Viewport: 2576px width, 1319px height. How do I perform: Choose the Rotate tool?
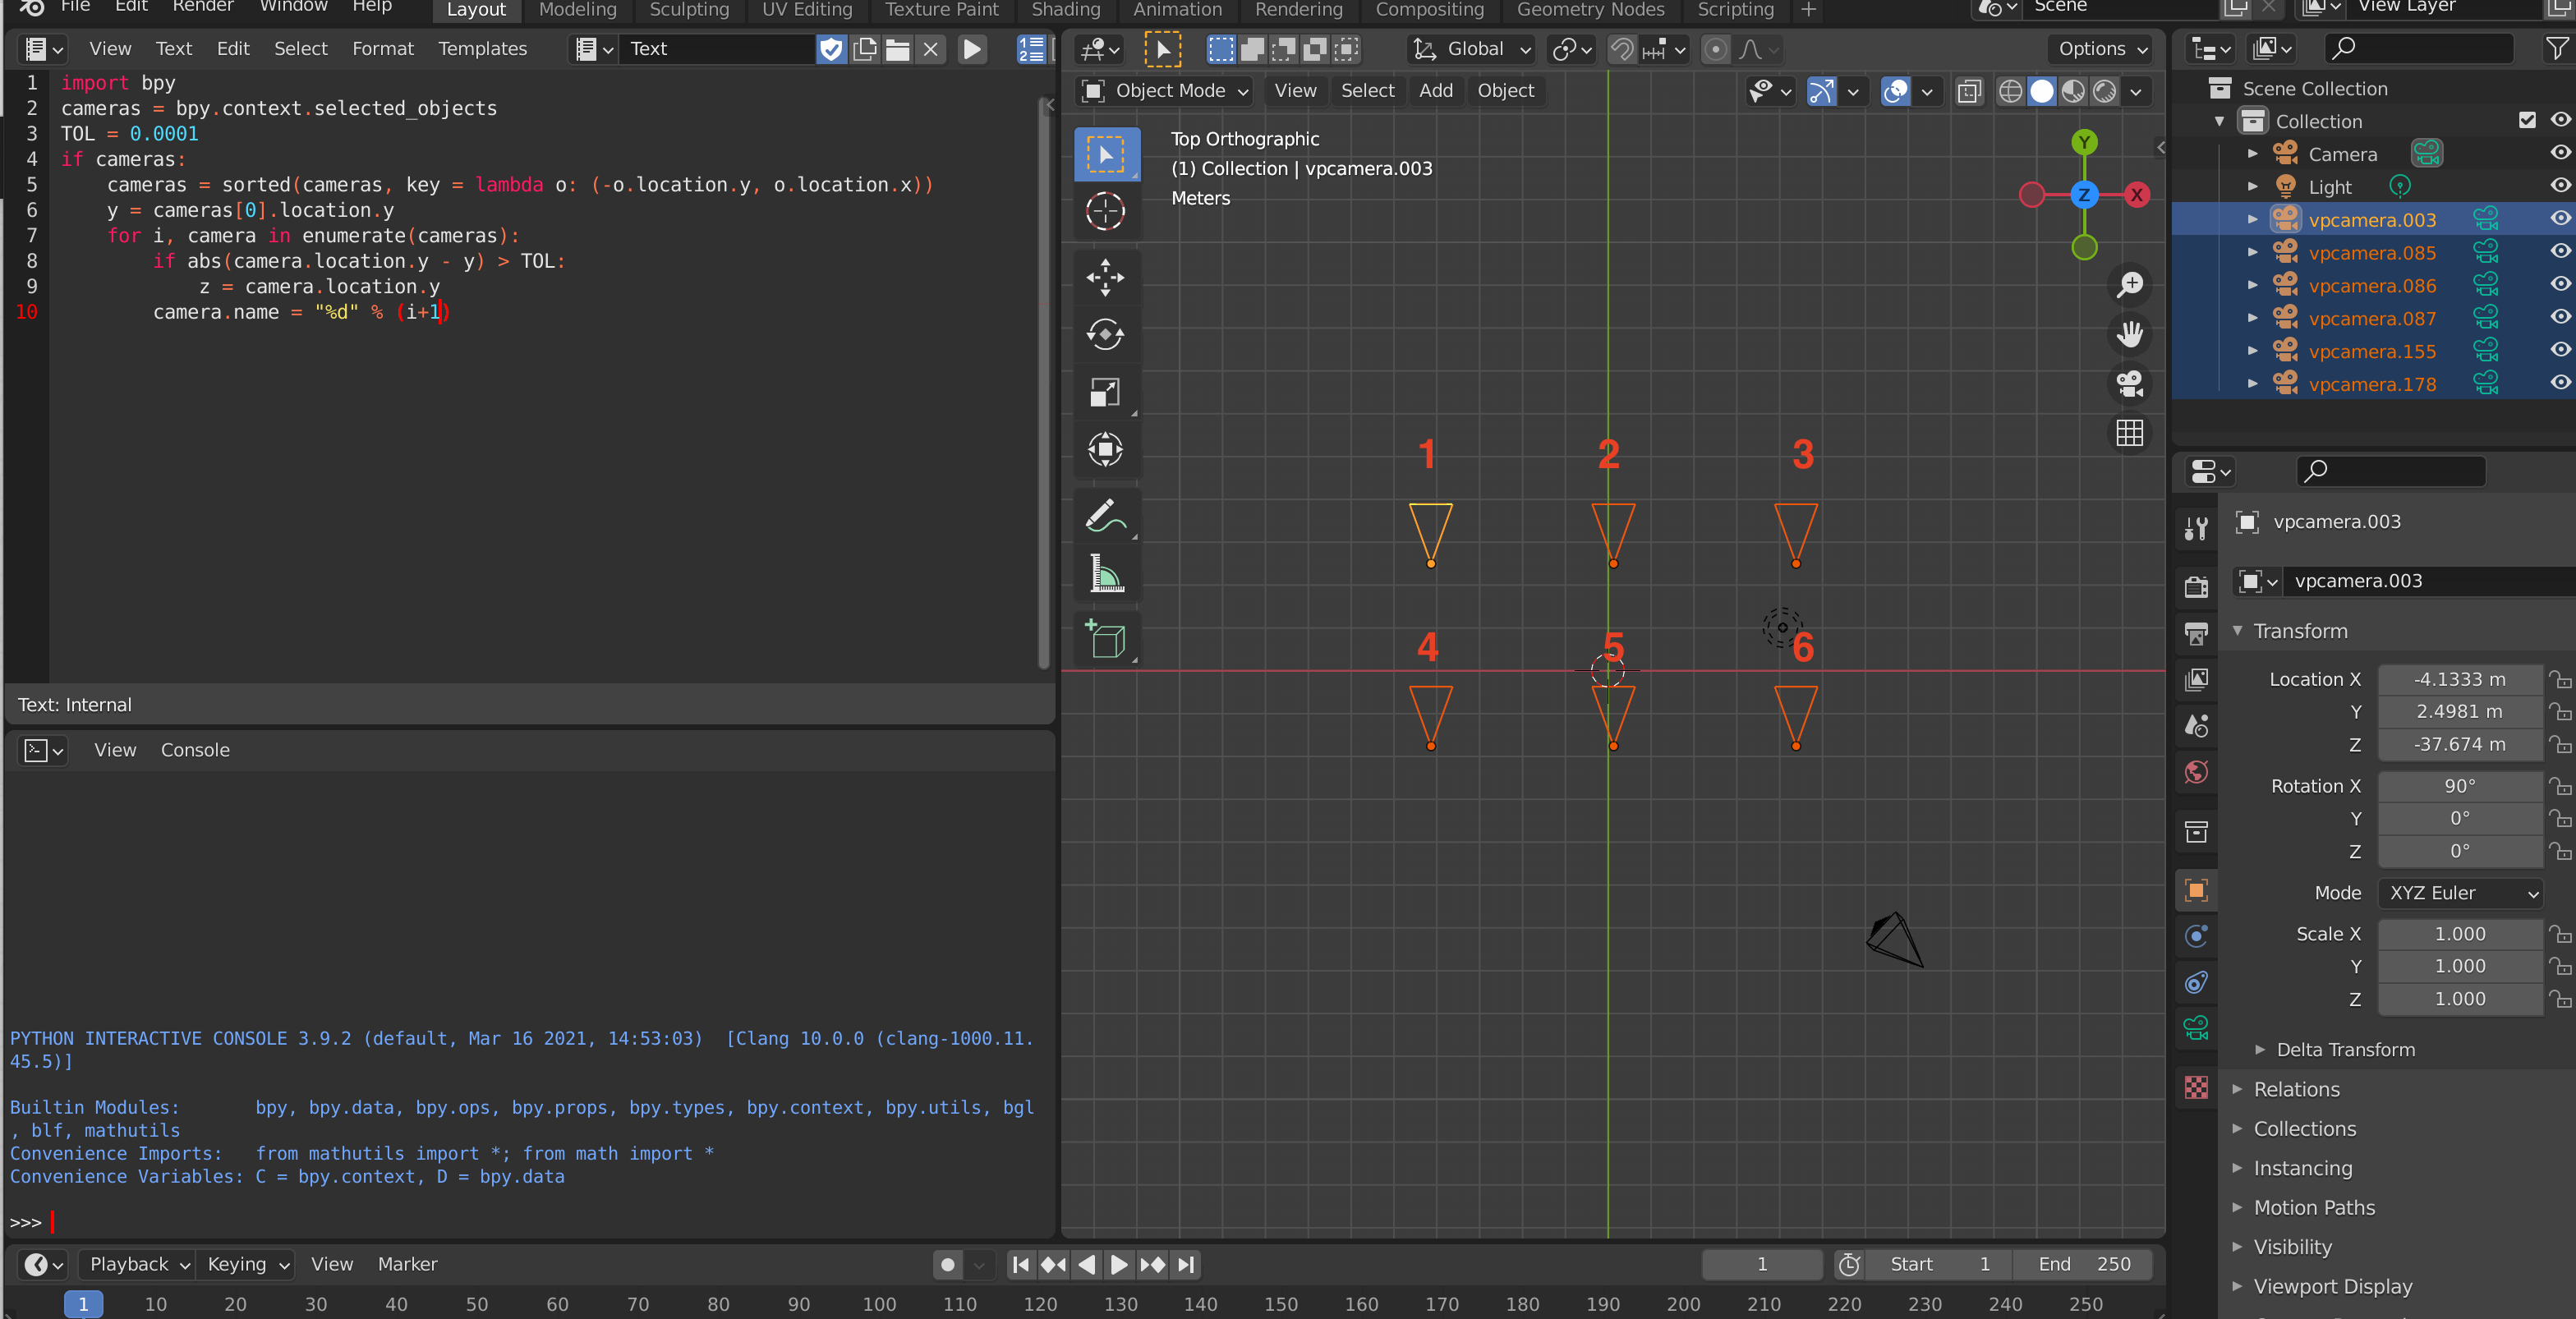point(1105,335)
